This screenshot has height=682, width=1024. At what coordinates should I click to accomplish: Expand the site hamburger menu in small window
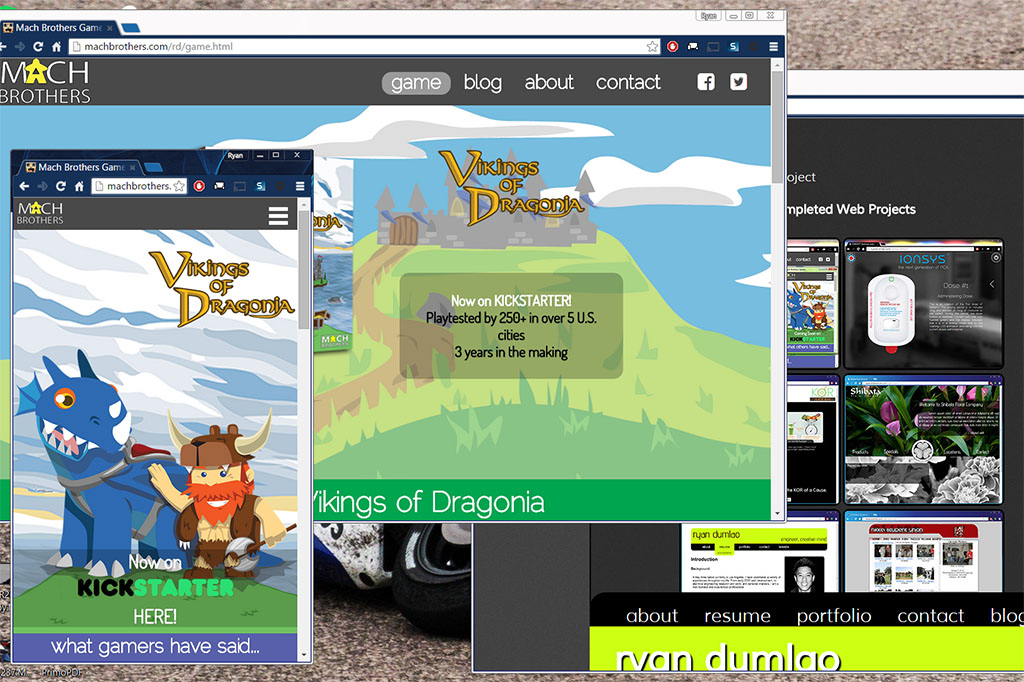click(278, 216)
